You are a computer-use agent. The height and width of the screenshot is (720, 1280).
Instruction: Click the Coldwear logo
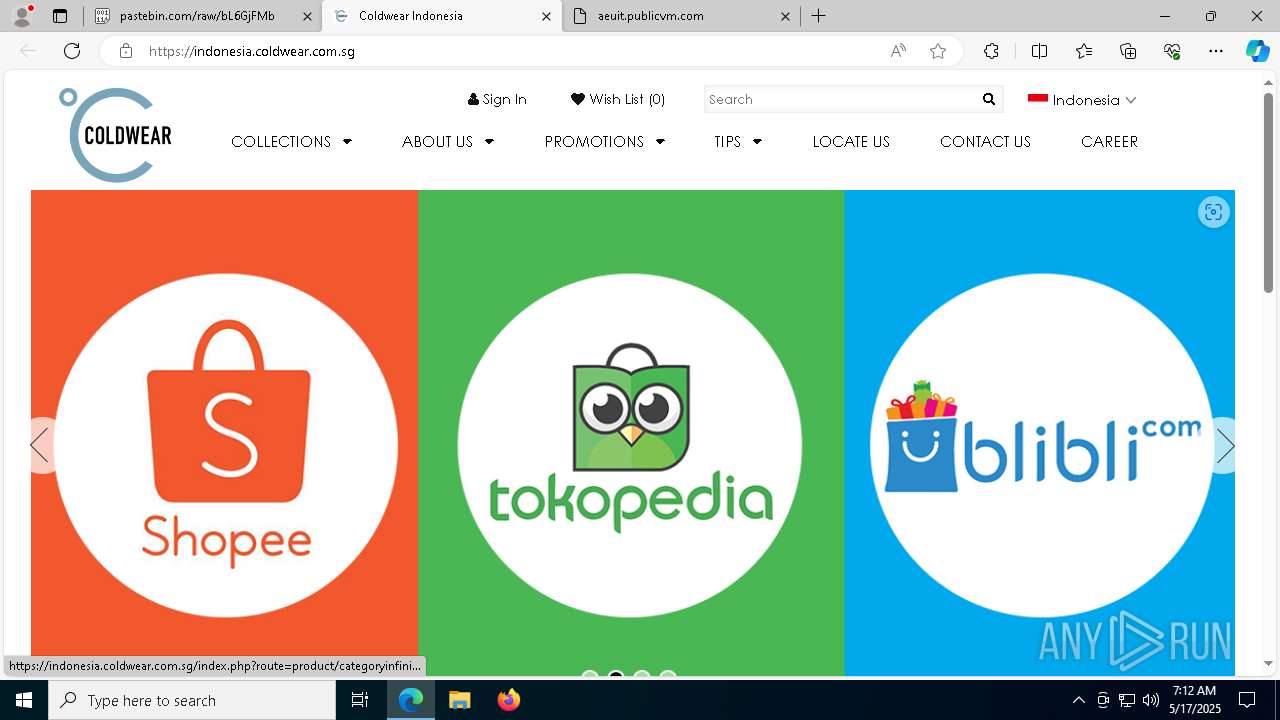coord(115,135)
